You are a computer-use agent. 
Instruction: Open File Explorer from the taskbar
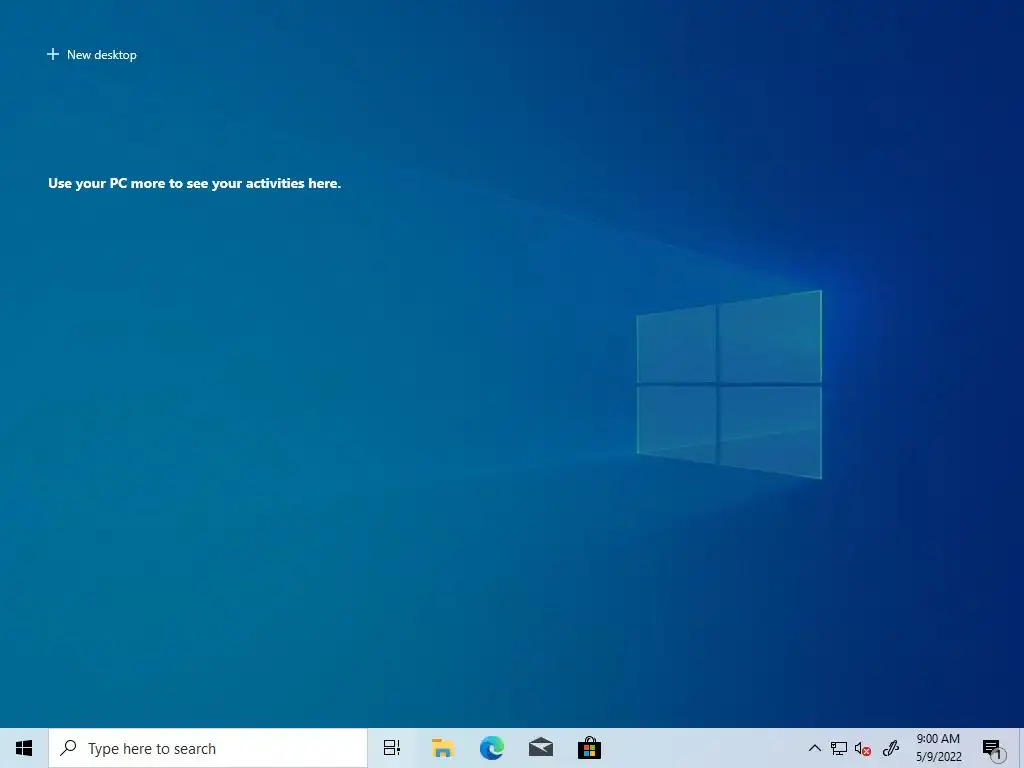[443, 748]
